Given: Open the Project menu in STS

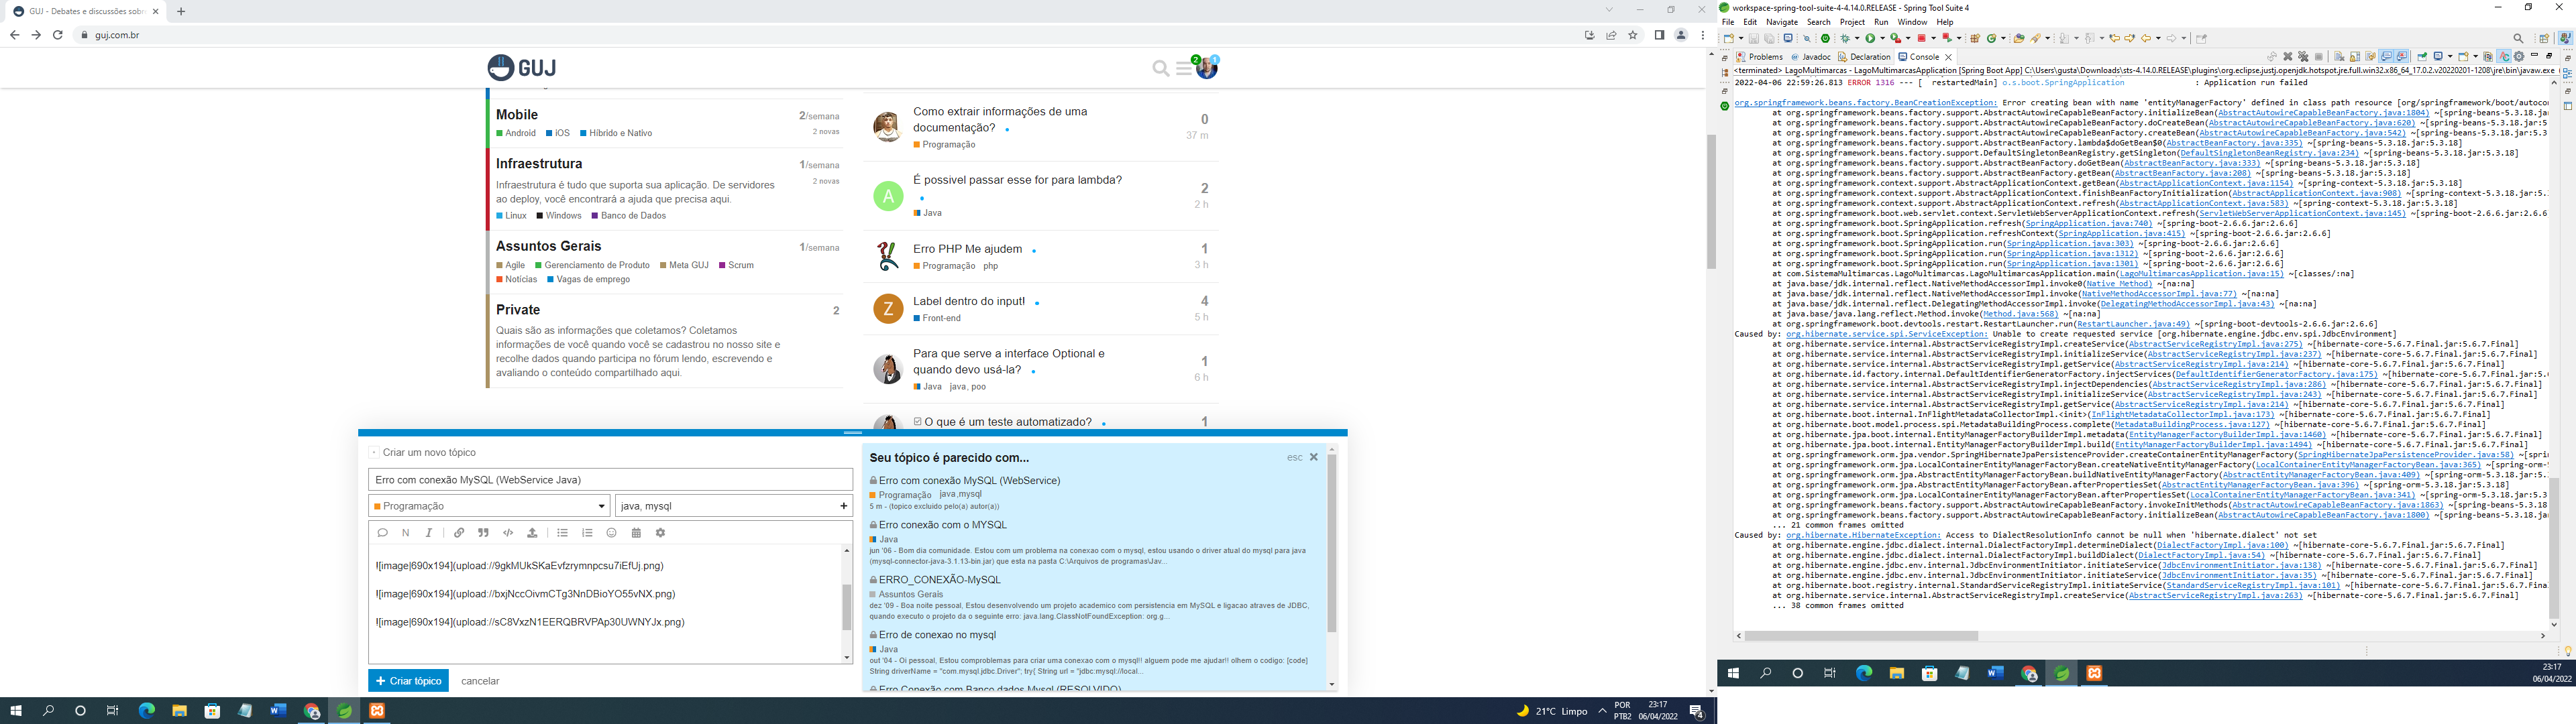Looking at the screenshot, I should 1852,22.
